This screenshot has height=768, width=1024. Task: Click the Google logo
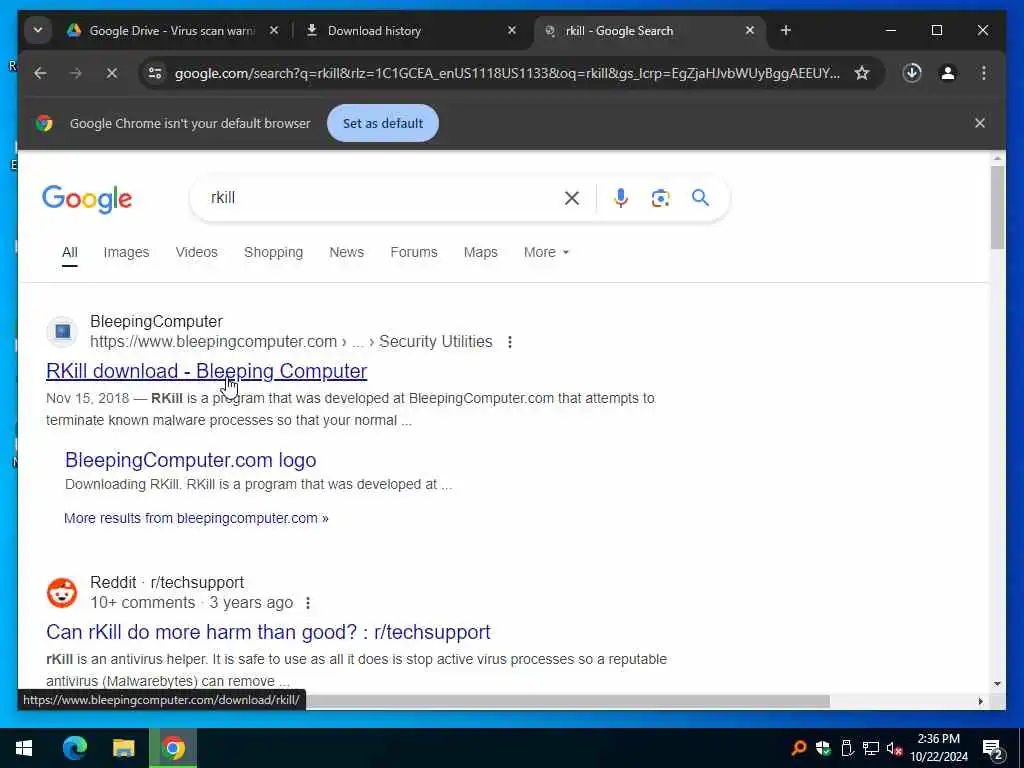point(87,199)
